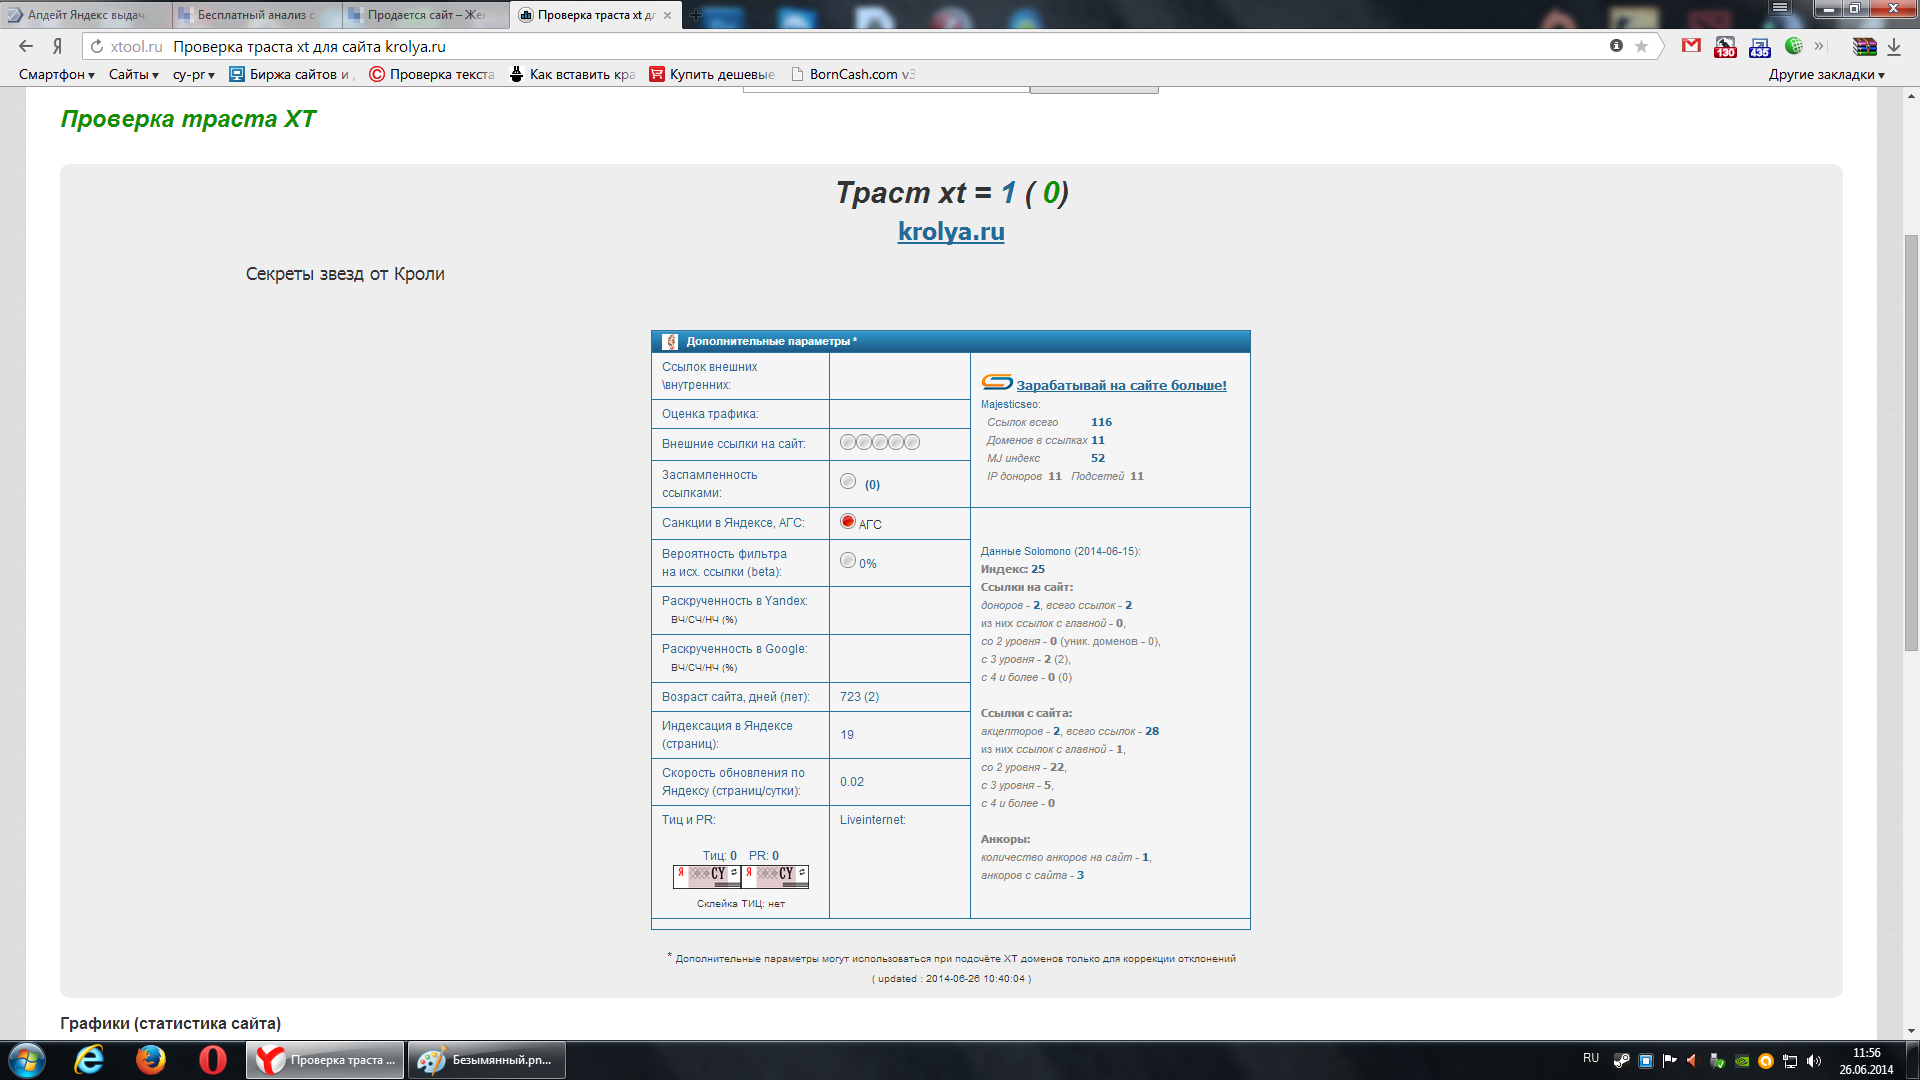Open the Другие закладки dropdown
This screenshot has height=1080, width=1920.
pyautogui.click(x=1826, y=74)
